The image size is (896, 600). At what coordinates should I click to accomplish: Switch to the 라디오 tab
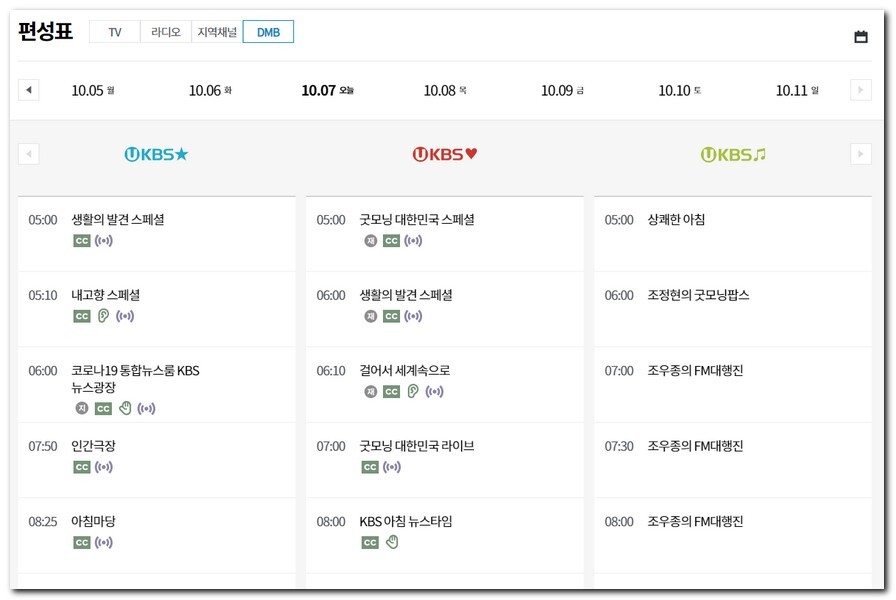pos(166,31)
